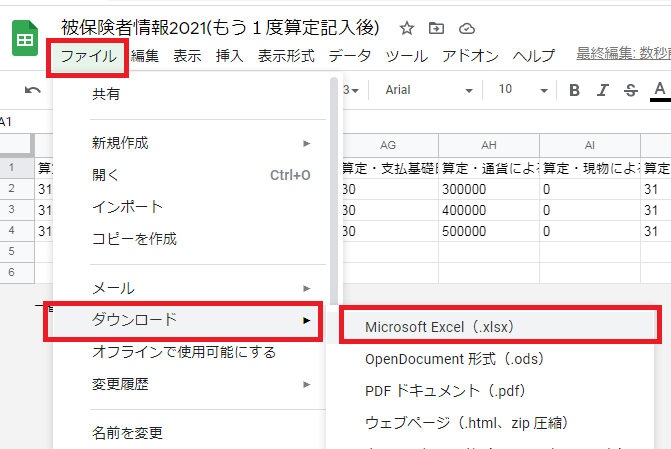Screen dimensions: 671x449
Task: Expand the 変更履歴 submenu
Action: [188, 384]
